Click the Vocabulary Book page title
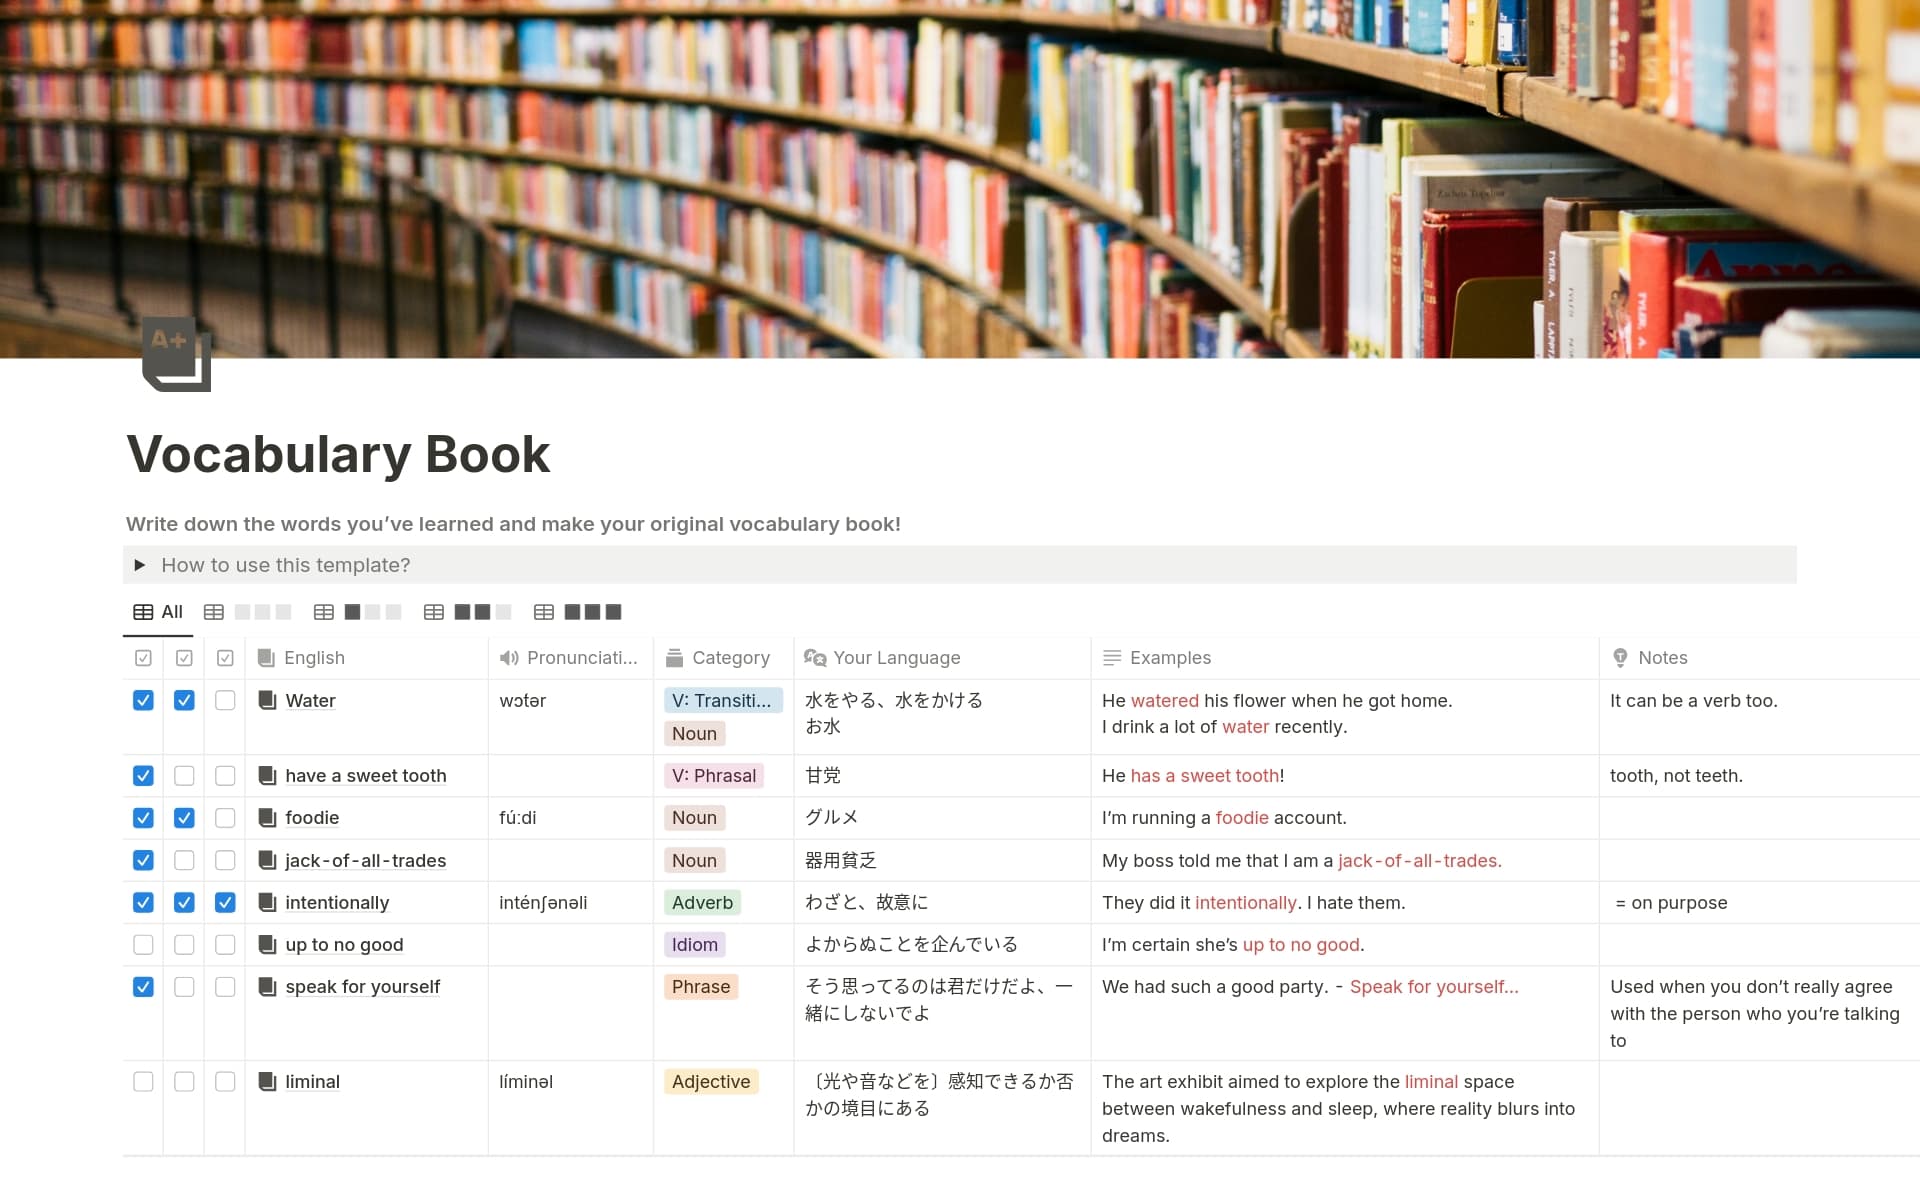1920x1199 pixels. pyautogui.click(x=338, y=454)
